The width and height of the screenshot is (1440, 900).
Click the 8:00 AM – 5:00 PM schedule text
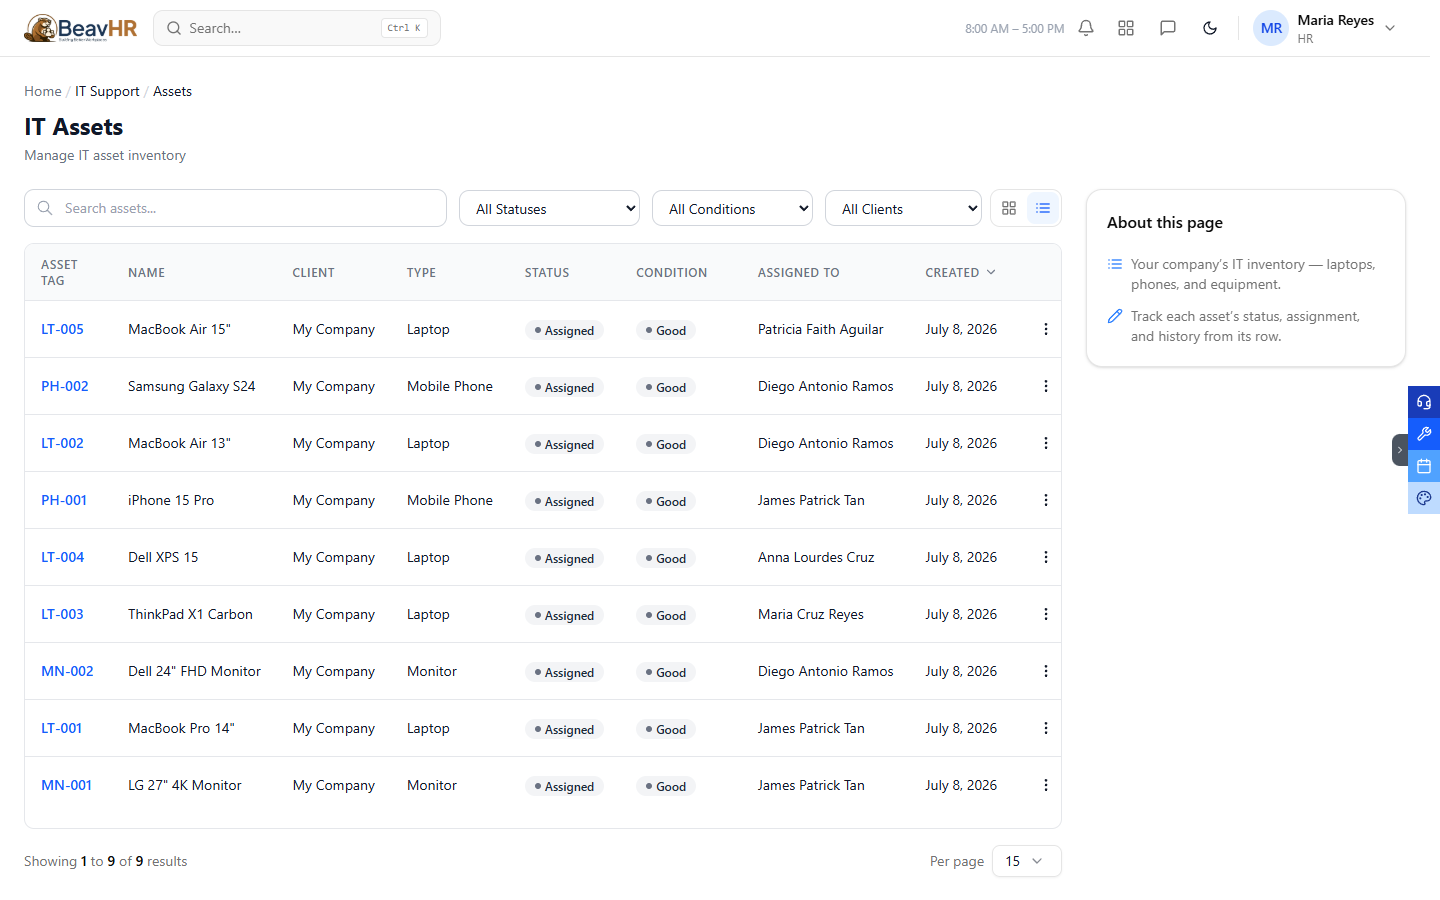[1014, 28]
